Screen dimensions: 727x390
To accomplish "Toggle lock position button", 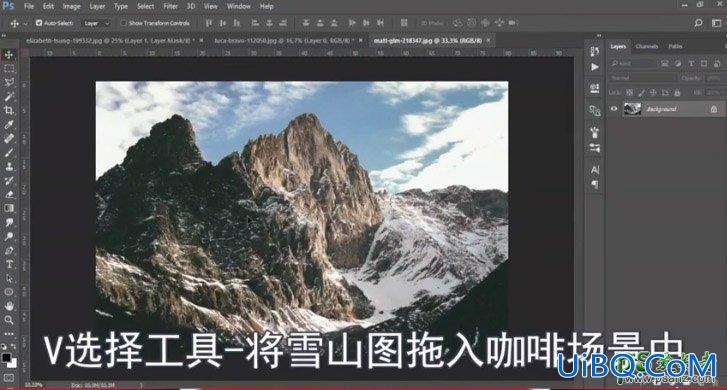I will (x=653, y=93).
